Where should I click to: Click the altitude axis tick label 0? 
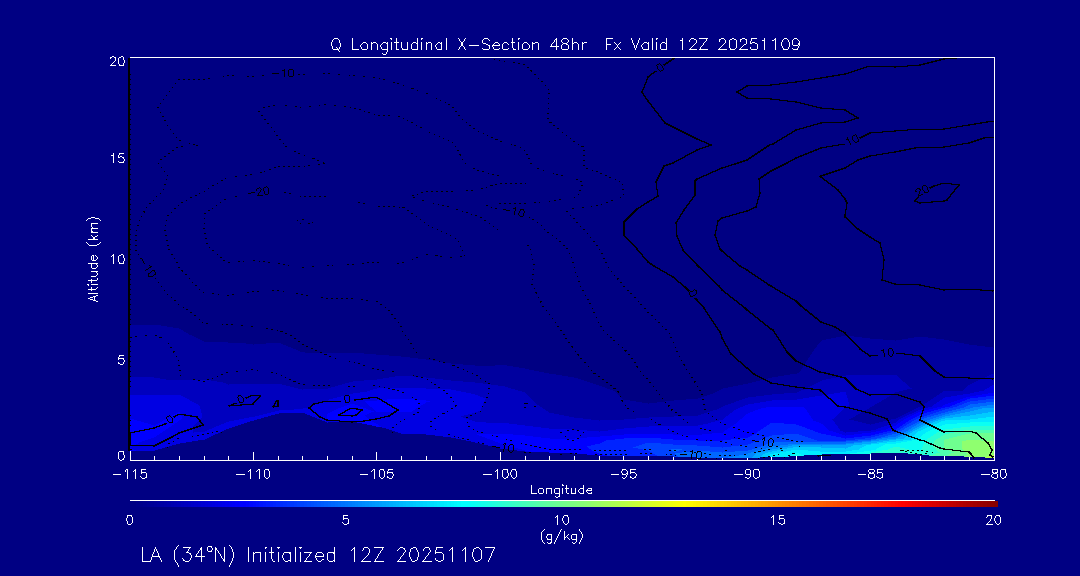coord(121,455)
